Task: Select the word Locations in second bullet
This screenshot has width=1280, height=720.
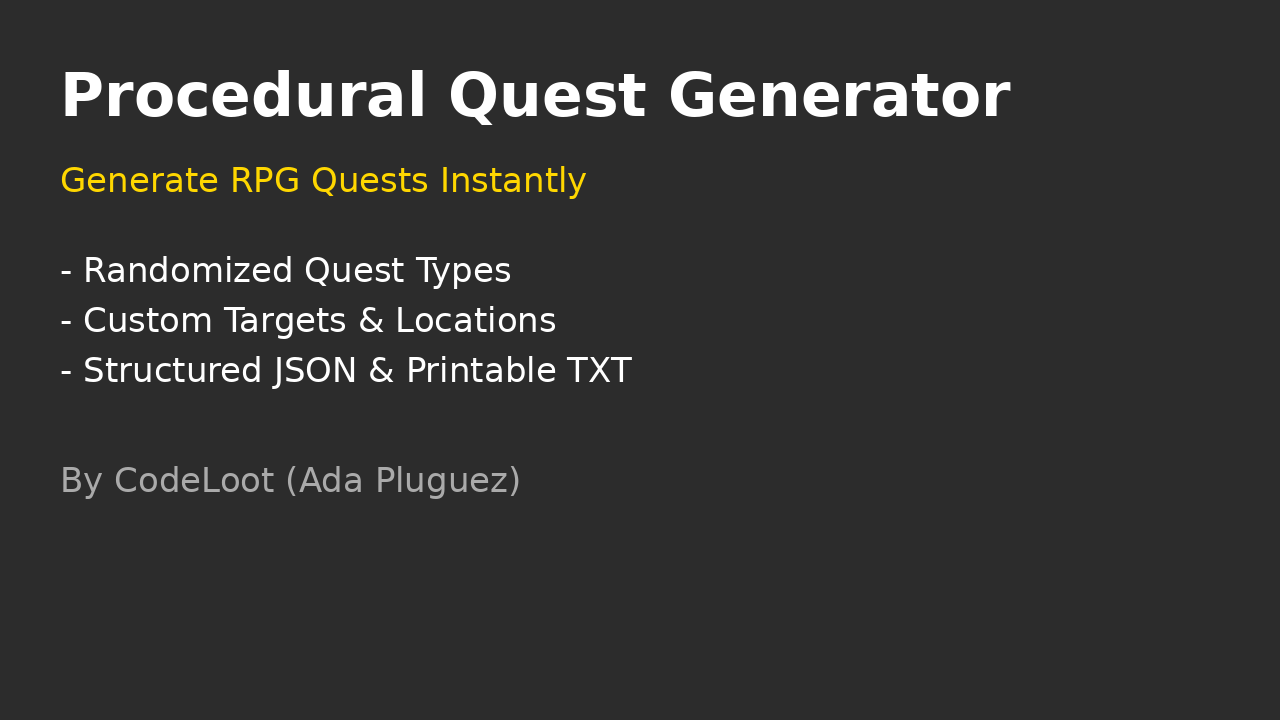Action: click(x=475, y=322)
